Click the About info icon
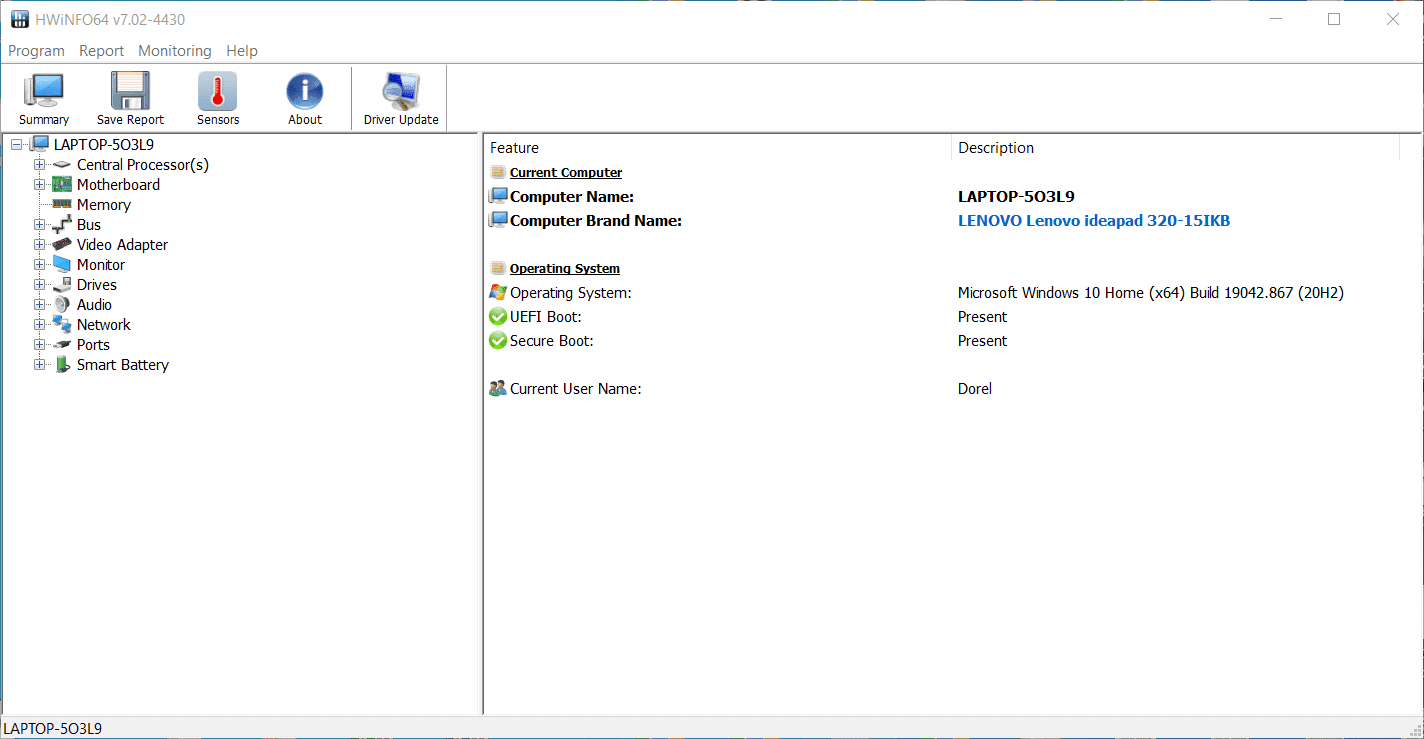 (x=305, y=91)
